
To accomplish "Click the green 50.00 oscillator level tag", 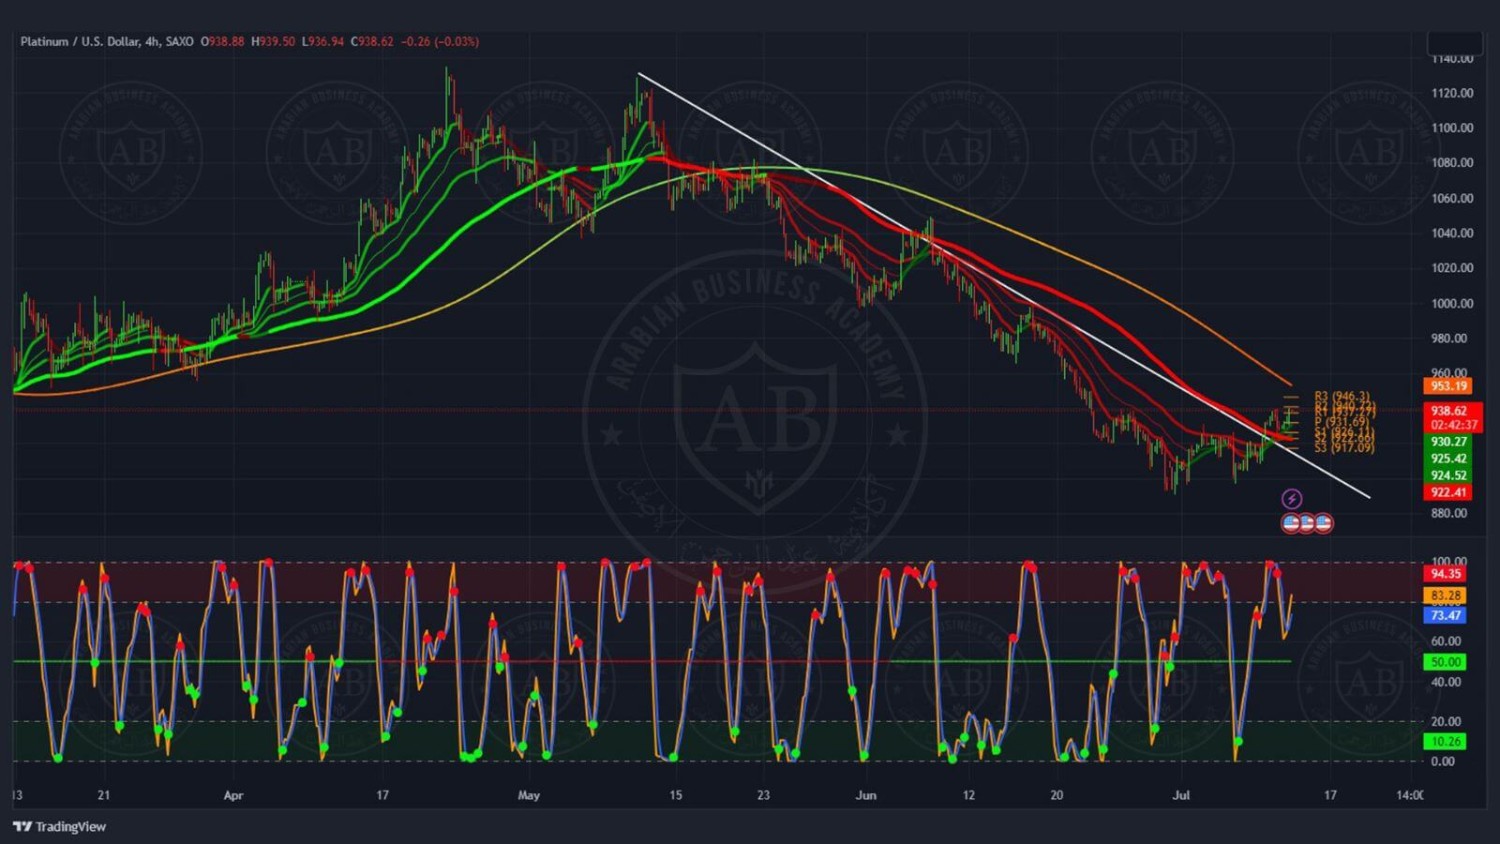I will (x=1446, y=662).
